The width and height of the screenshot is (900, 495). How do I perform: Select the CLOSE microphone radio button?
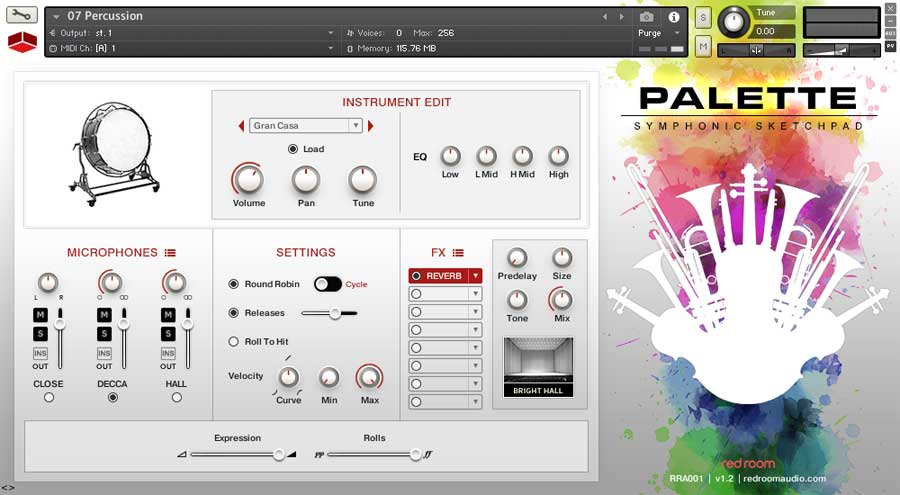(x=49, y=397)
